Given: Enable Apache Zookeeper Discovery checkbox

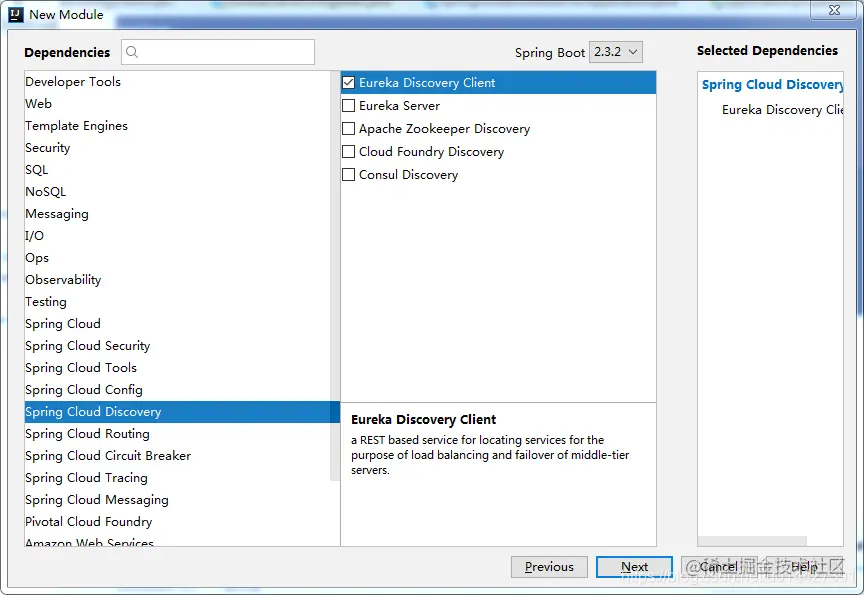Looking at the screenshot, I should 348,128.
